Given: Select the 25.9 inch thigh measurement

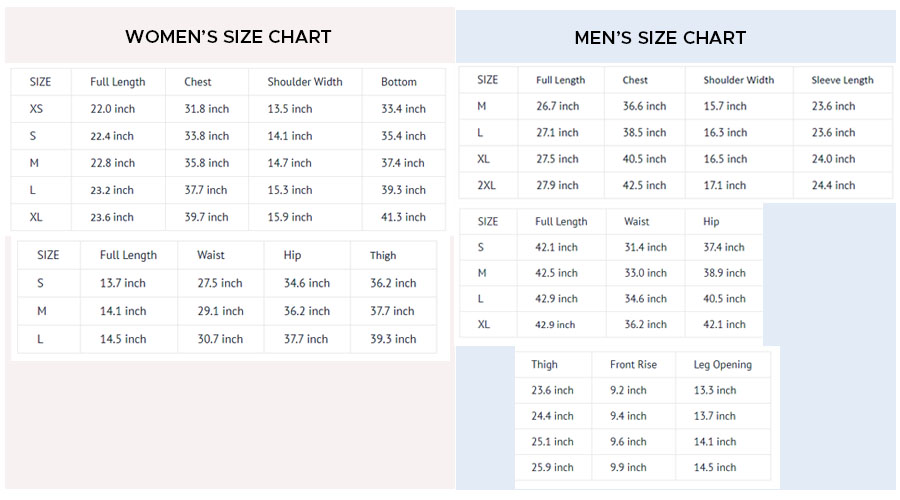Looking at the screenshot, I should (552, 467).
